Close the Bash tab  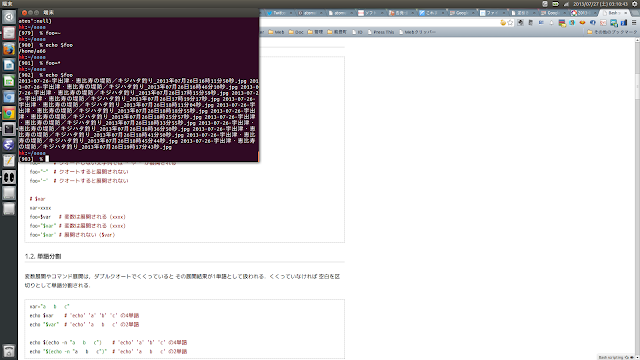coord(626,13)
